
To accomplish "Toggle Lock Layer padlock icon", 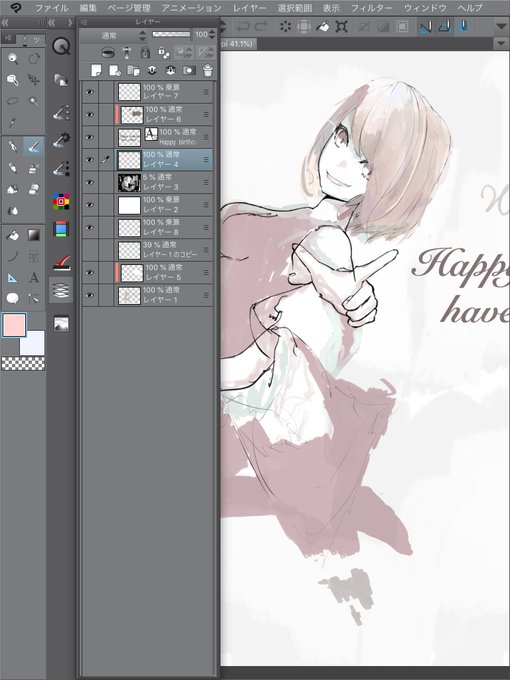I will [145, 52].
